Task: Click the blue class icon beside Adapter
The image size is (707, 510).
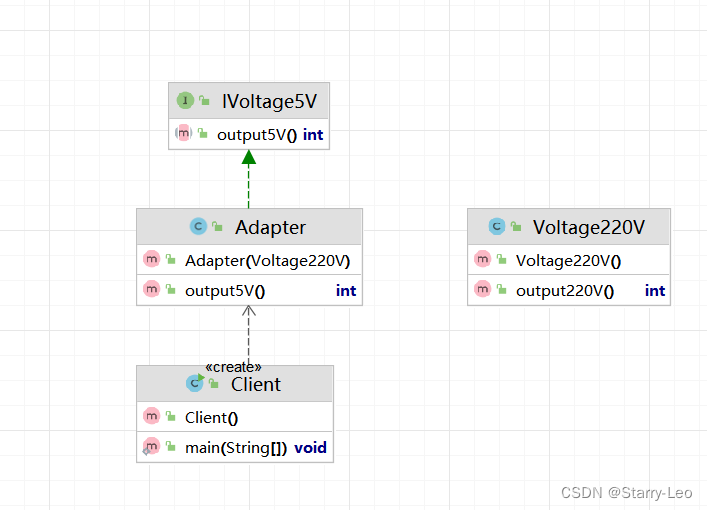Action: coord(198,226)
